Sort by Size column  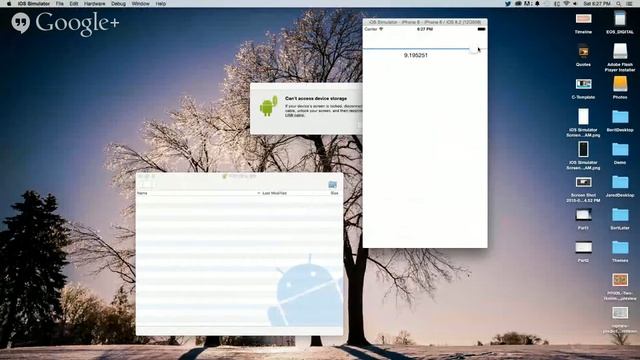(x=334, y=193)
